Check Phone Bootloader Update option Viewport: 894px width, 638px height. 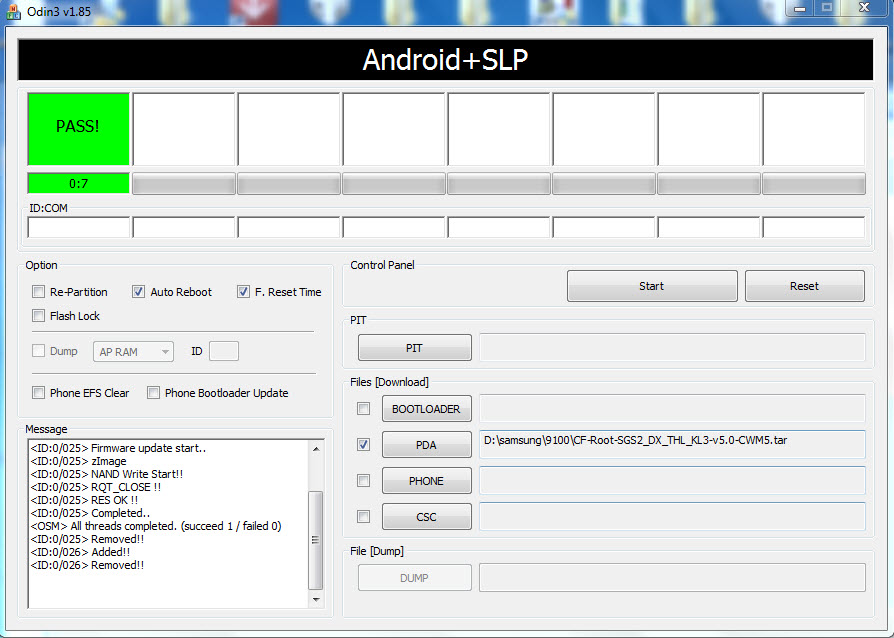click(x=153, y=393)
